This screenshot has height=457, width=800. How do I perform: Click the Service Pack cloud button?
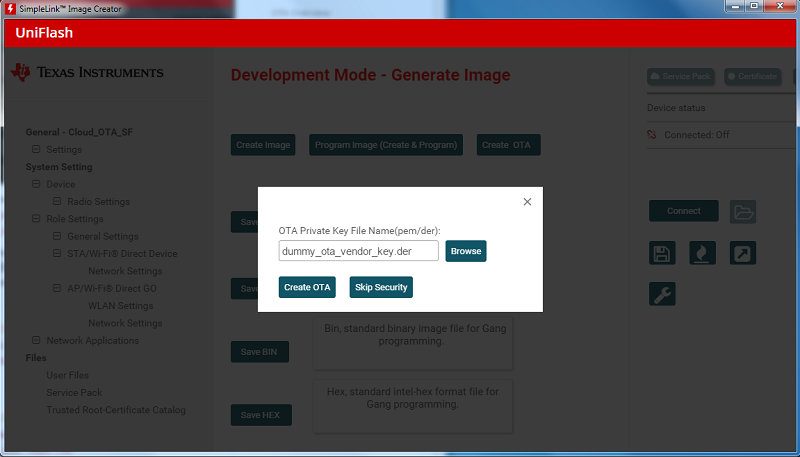pos(681,77)
